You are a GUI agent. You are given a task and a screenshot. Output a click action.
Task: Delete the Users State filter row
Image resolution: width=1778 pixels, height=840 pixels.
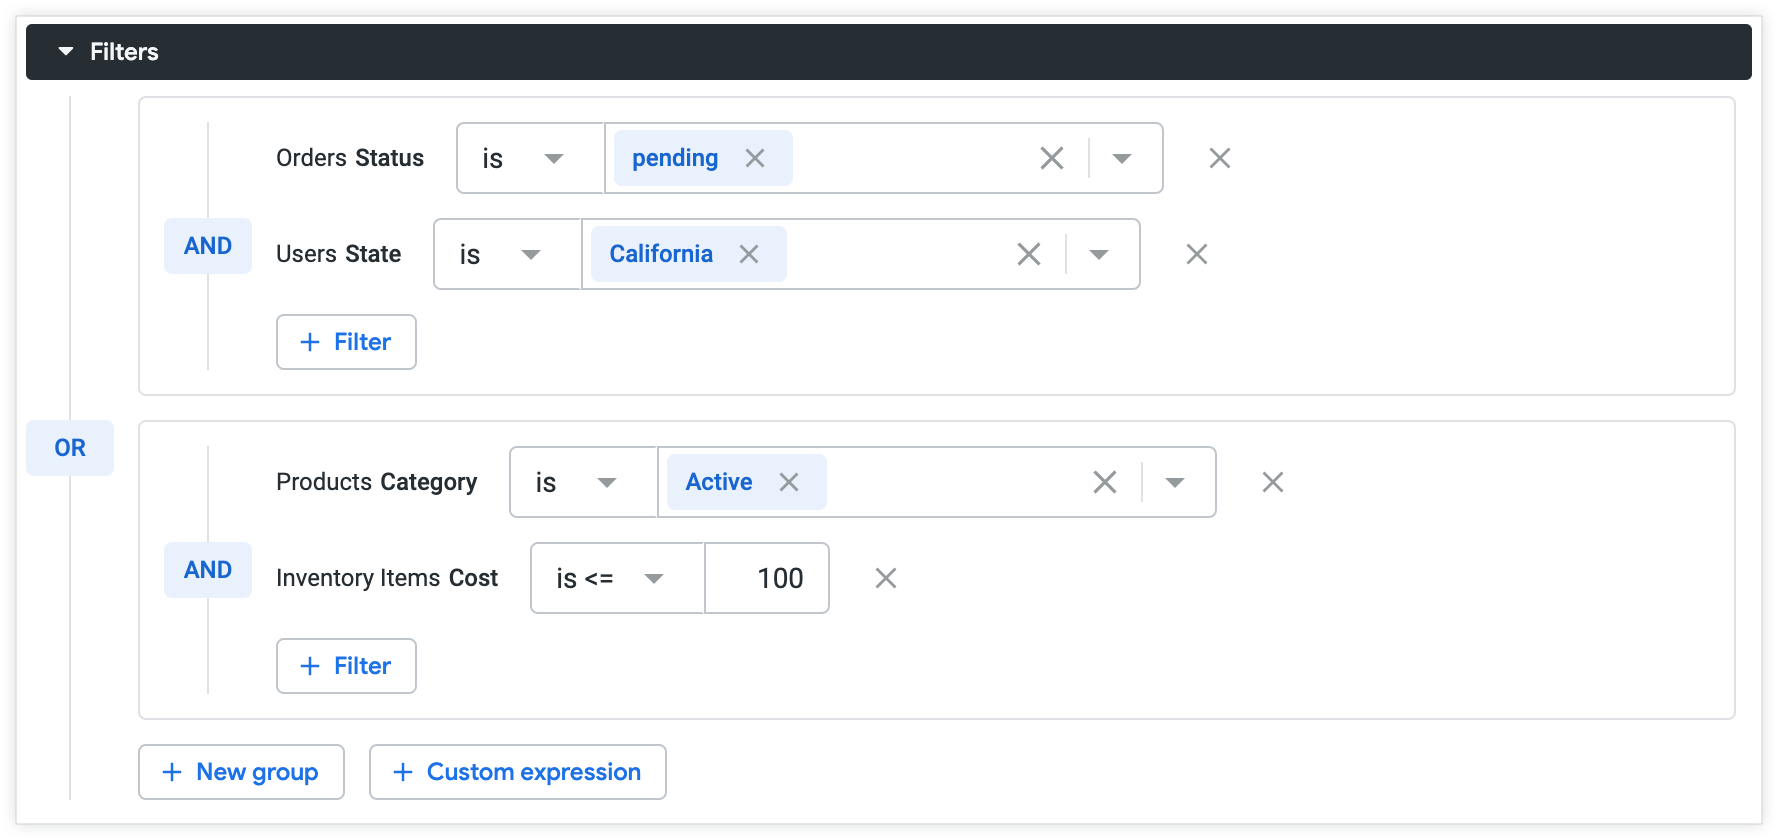[x=1197, y=254]
